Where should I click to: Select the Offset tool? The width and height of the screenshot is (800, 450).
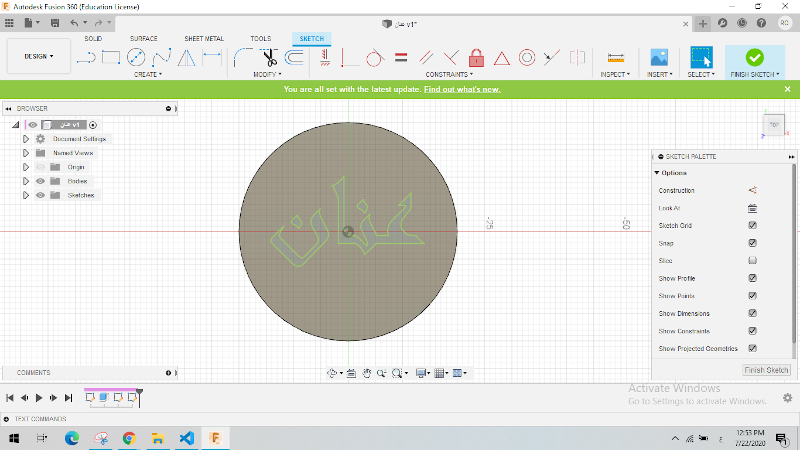294,58
